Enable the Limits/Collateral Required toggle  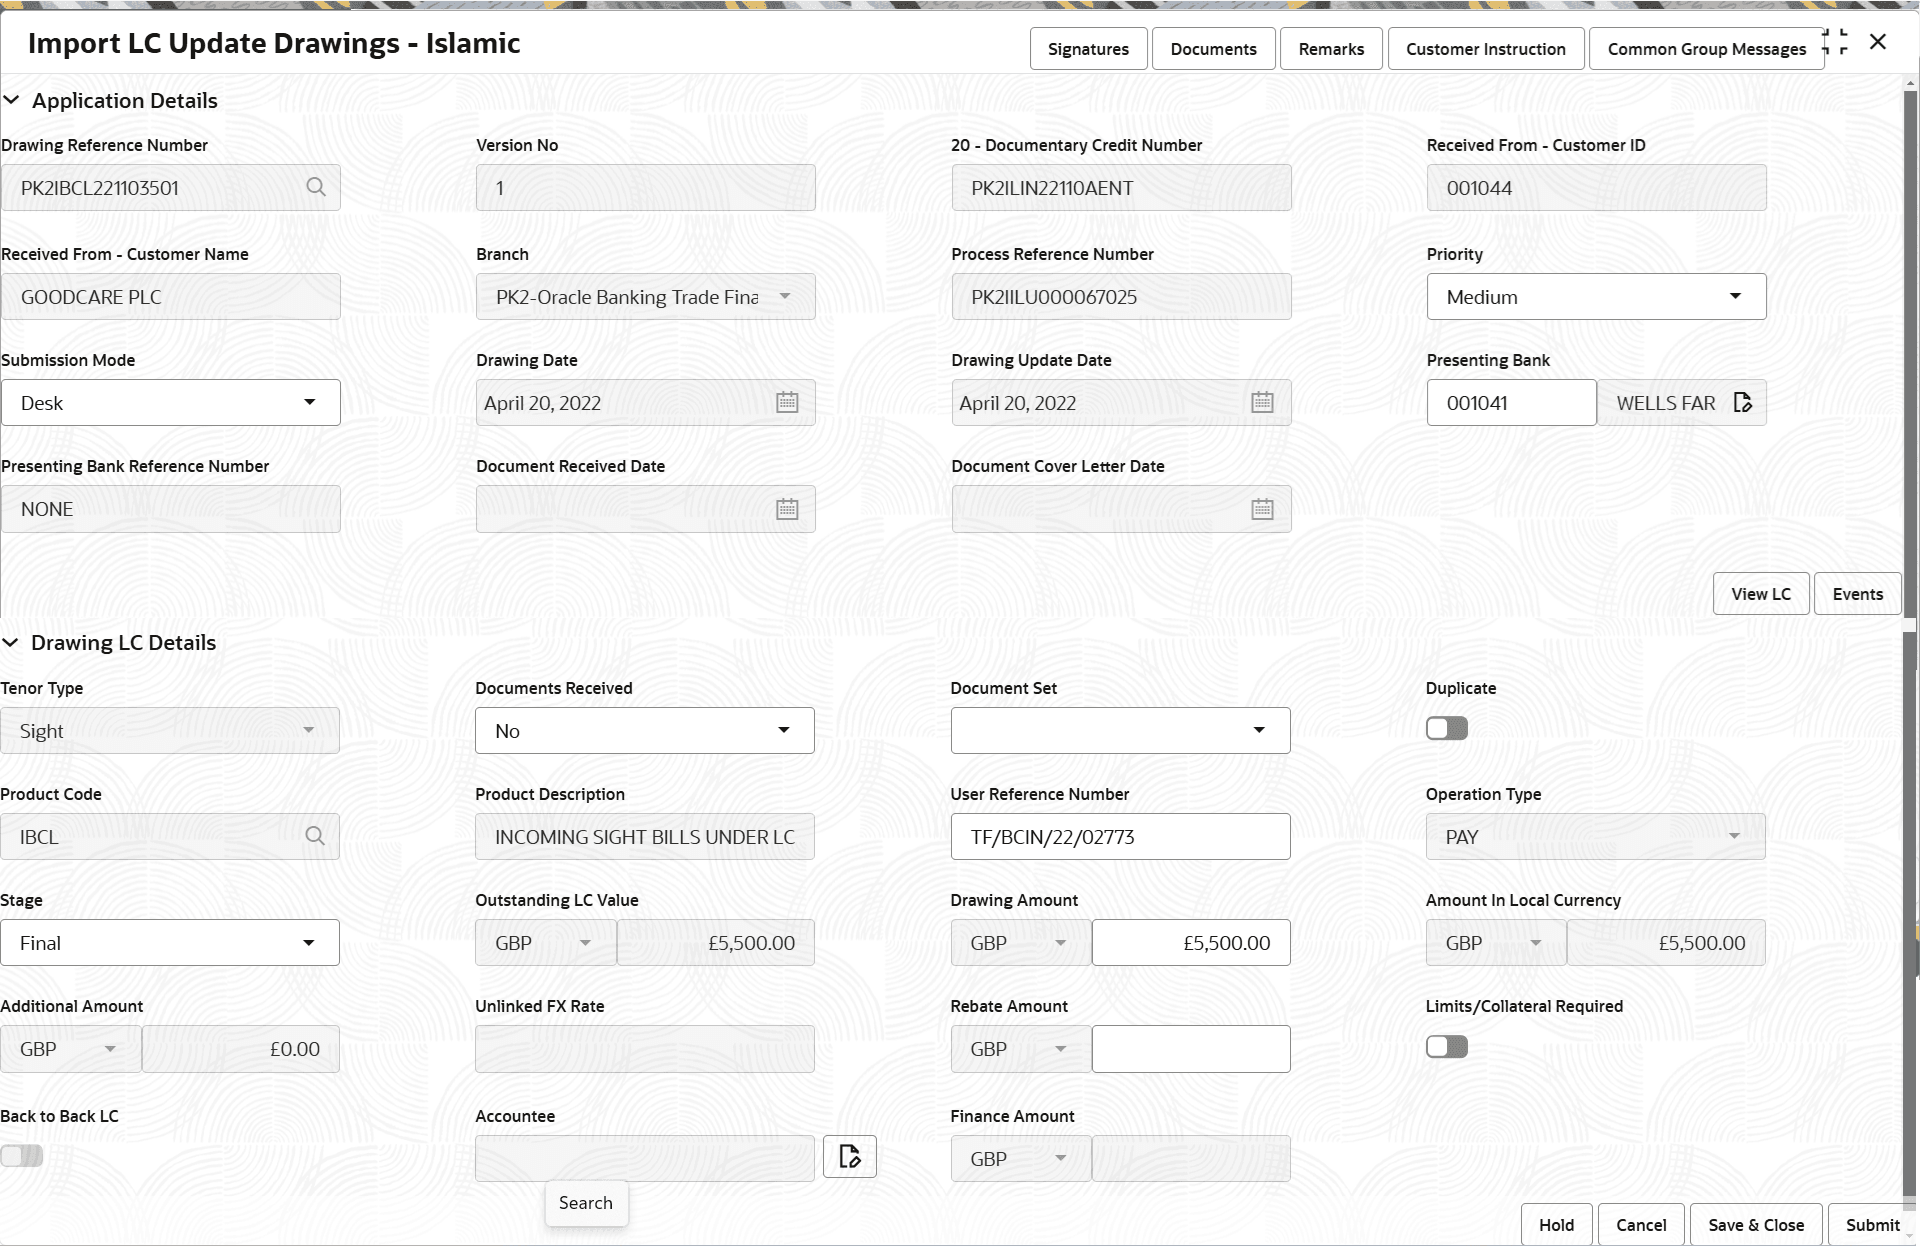(1446, 1046)
